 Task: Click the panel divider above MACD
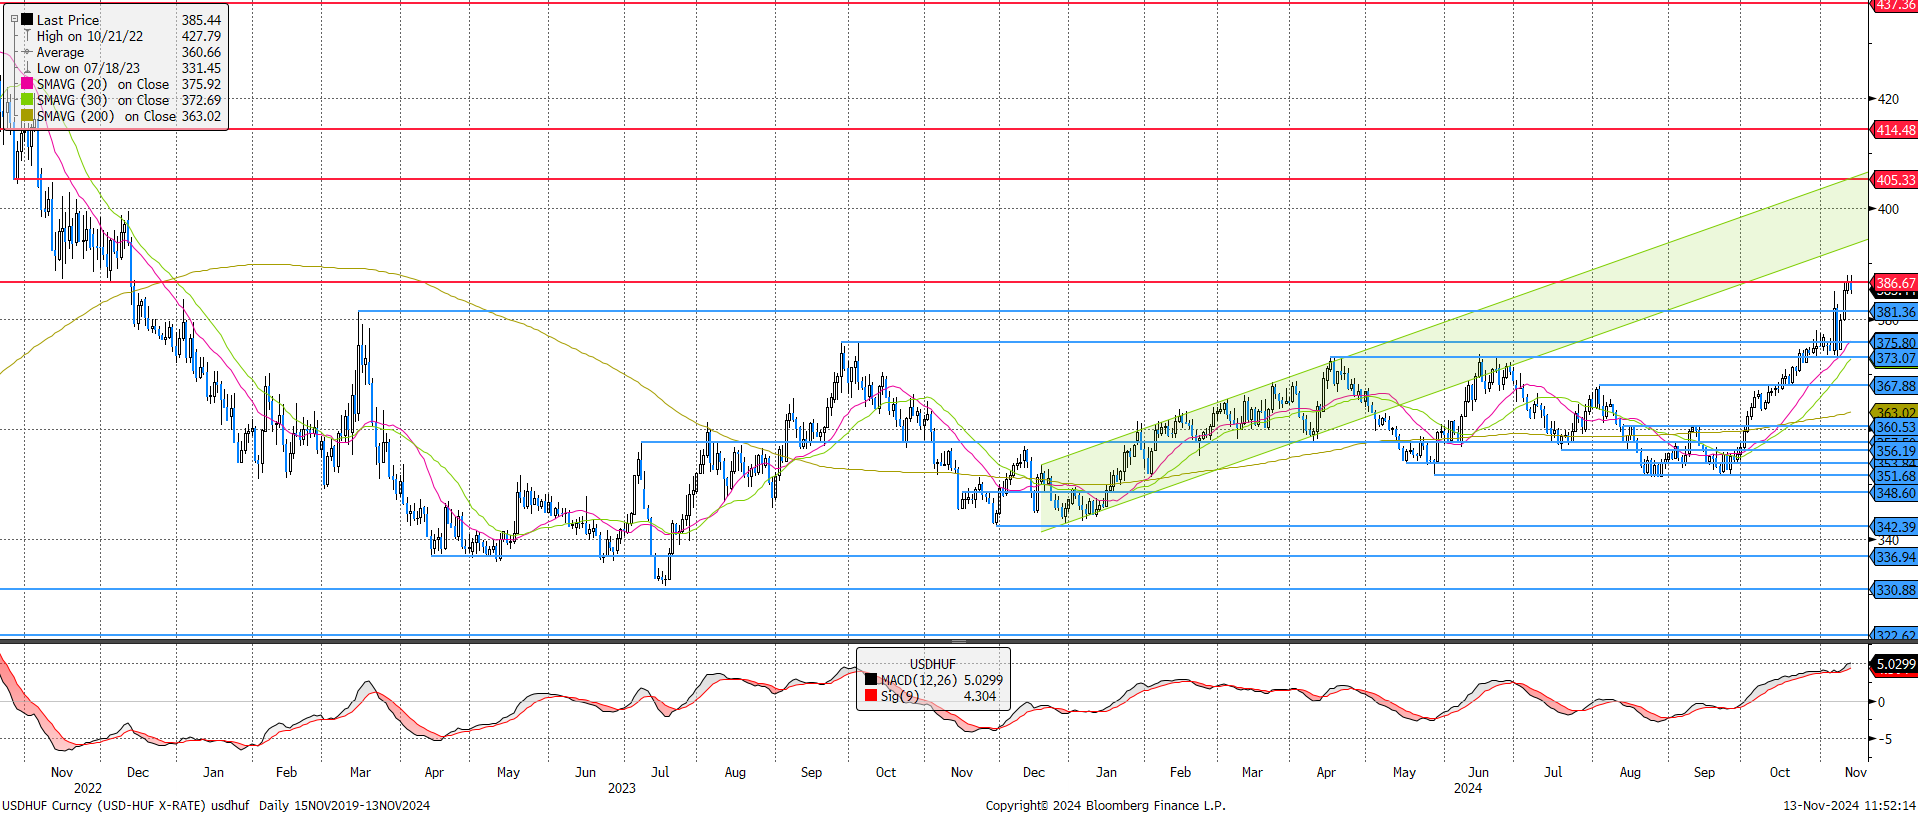[x=958, y=641]
